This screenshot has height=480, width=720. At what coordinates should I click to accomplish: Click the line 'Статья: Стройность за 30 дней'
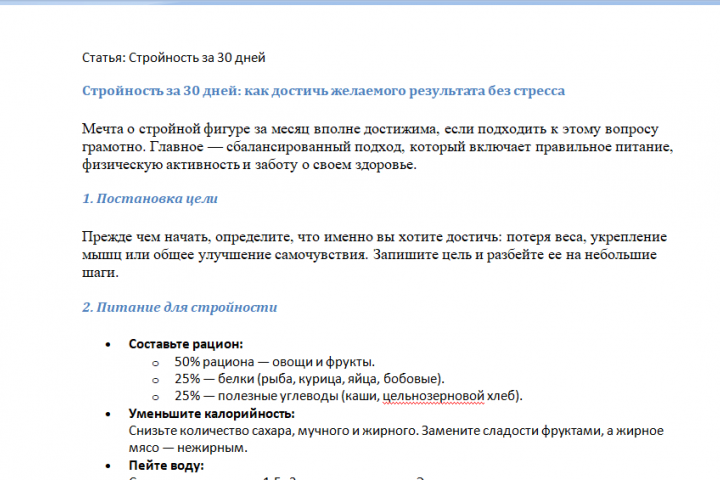tap(174, 57)
